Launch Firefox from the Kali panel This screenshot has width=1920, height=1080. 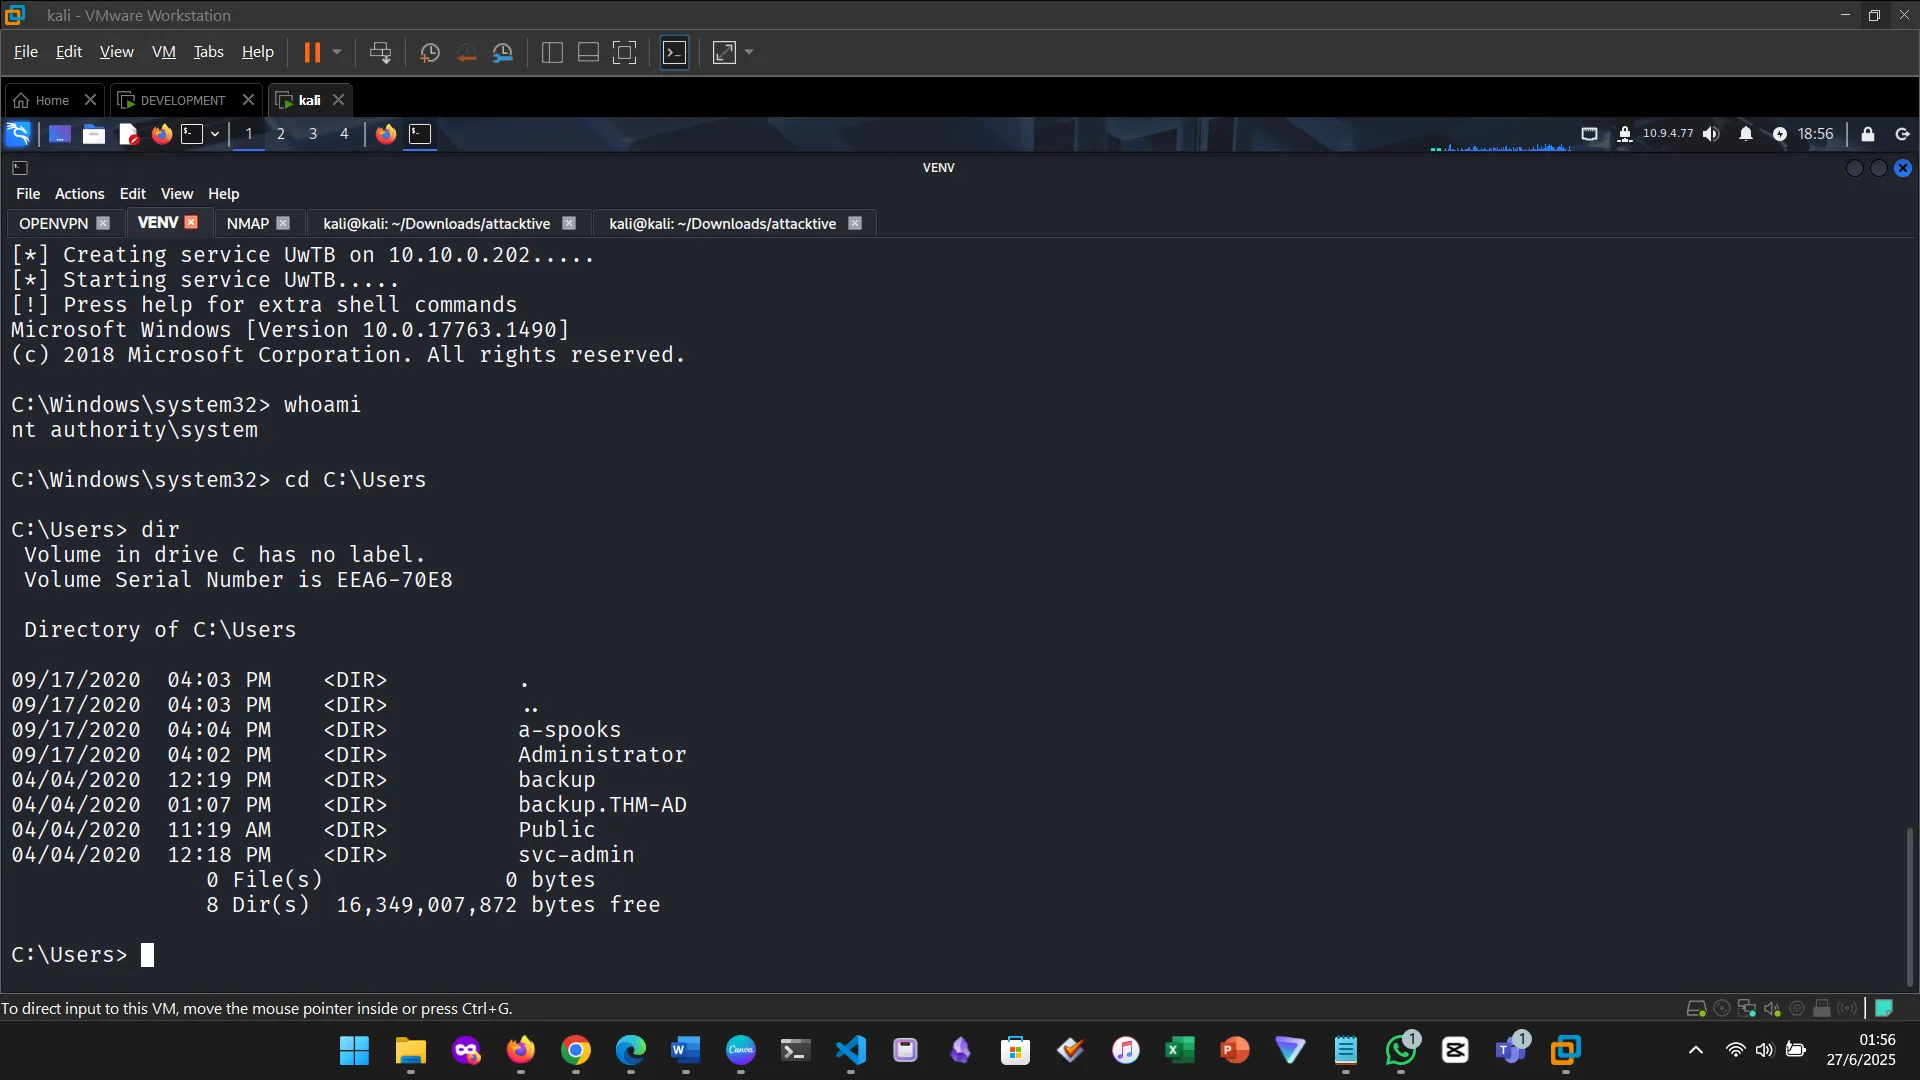[x=162, y=134]
